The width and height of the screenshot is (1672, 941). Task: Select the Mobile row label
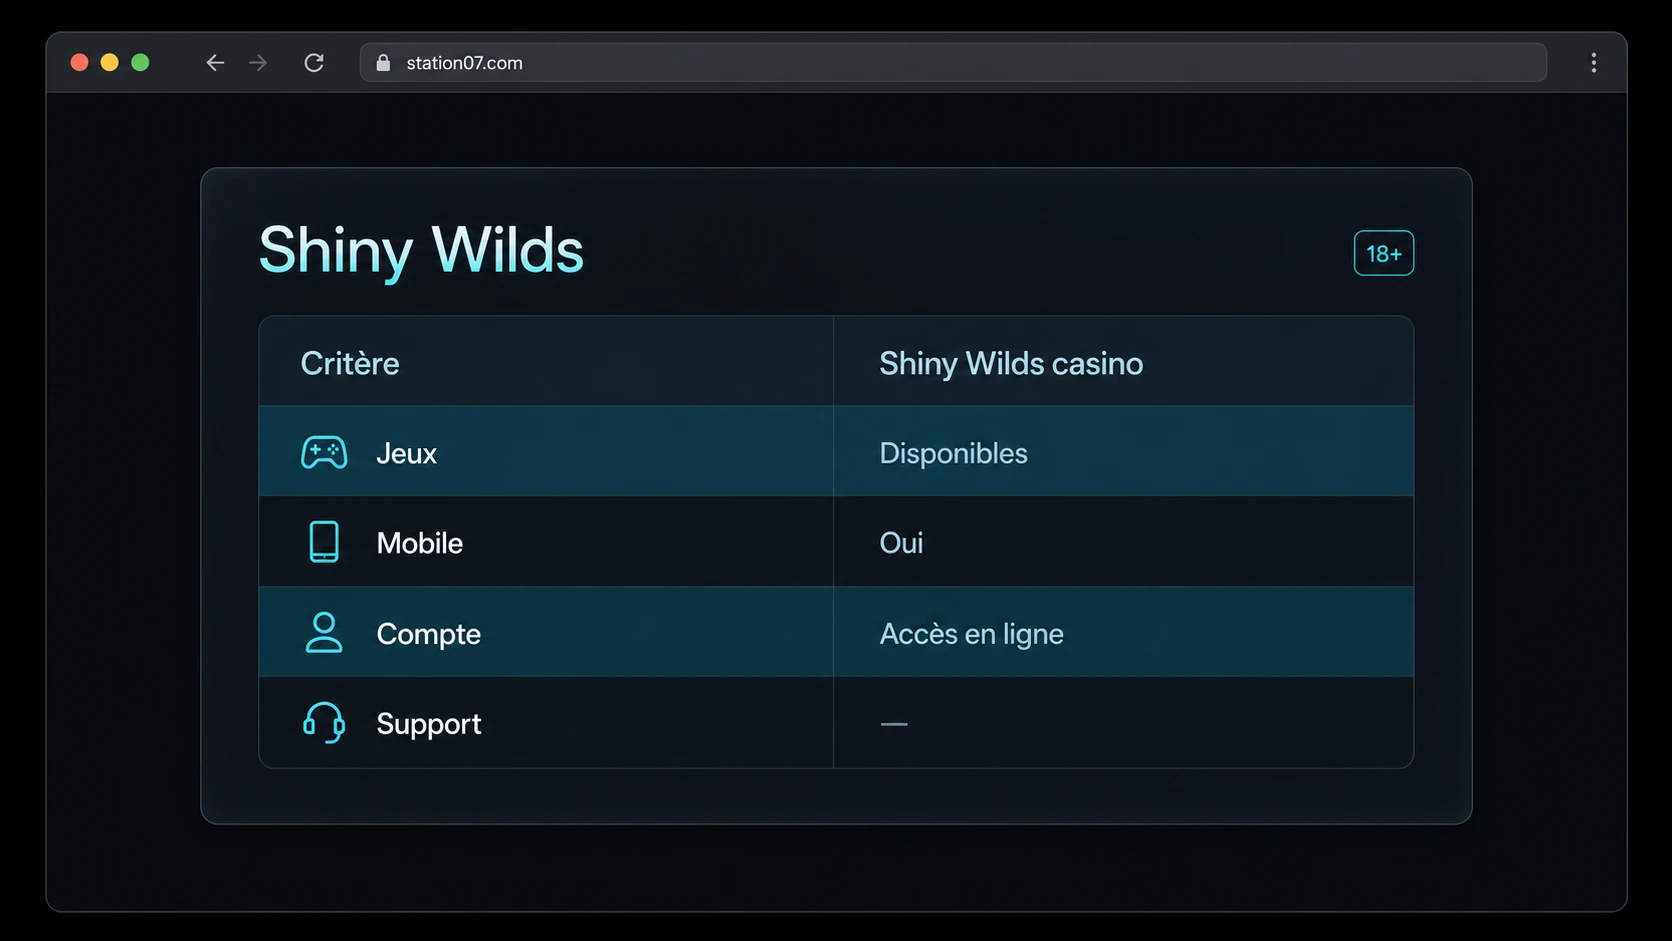pyautogui.click(x=420, y=543)
